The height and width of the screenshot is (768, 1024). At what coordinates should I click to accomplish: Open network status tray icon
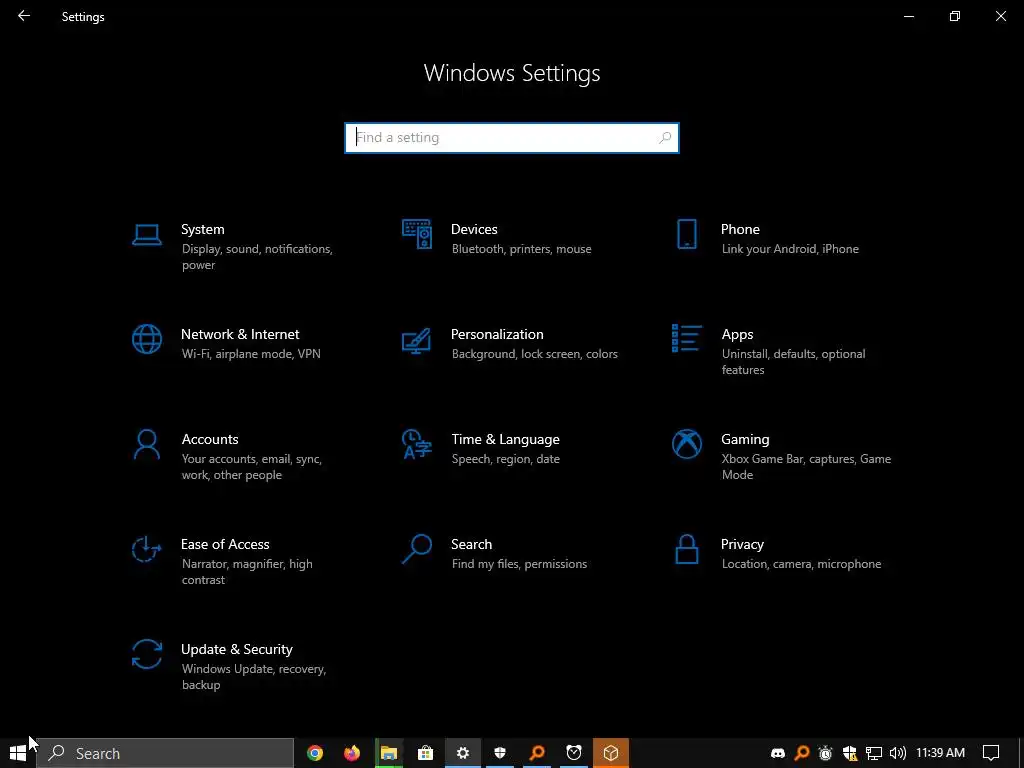pos(874,753)
